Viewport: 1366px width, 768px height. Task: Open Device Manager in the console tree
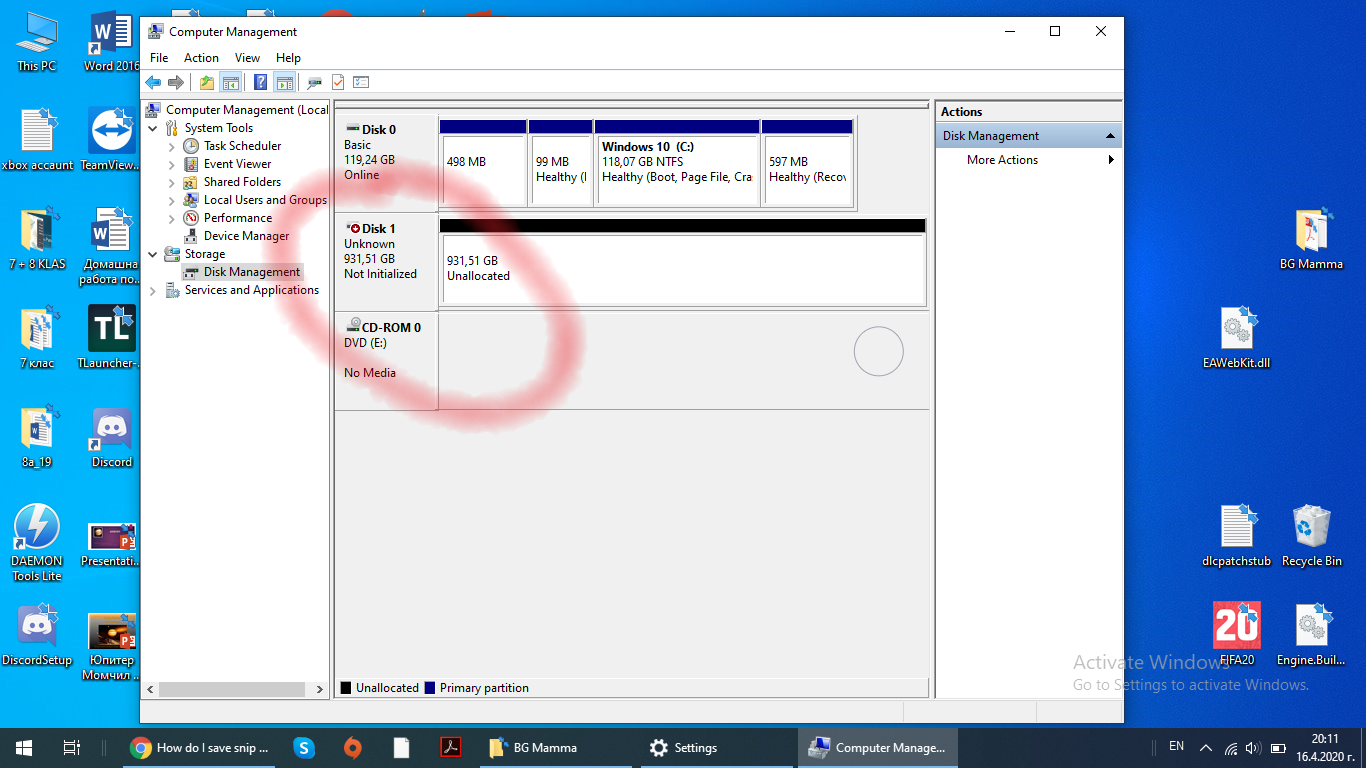pos(246,236)
